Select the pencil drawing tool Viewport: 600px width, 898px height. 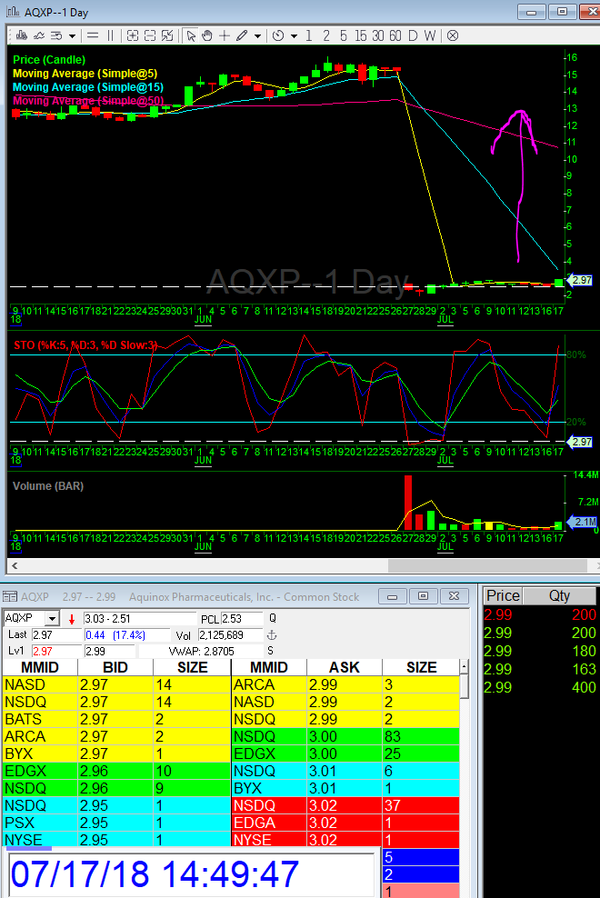pyautogui.click(x=242, y=35)
